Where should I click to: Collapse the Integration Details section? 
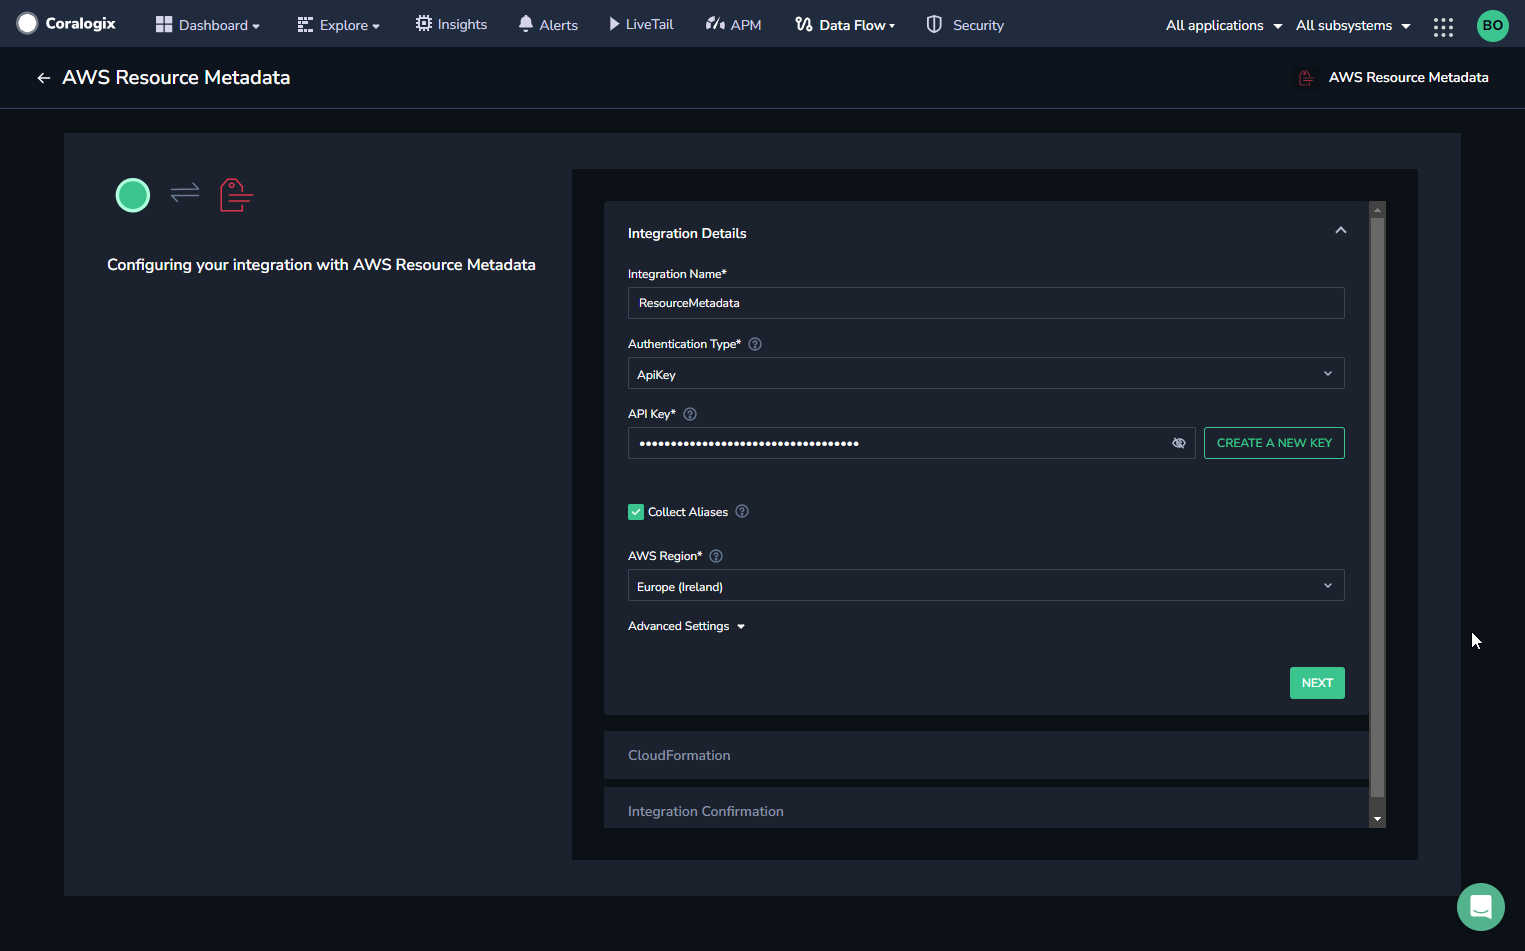pos(1341,231)
